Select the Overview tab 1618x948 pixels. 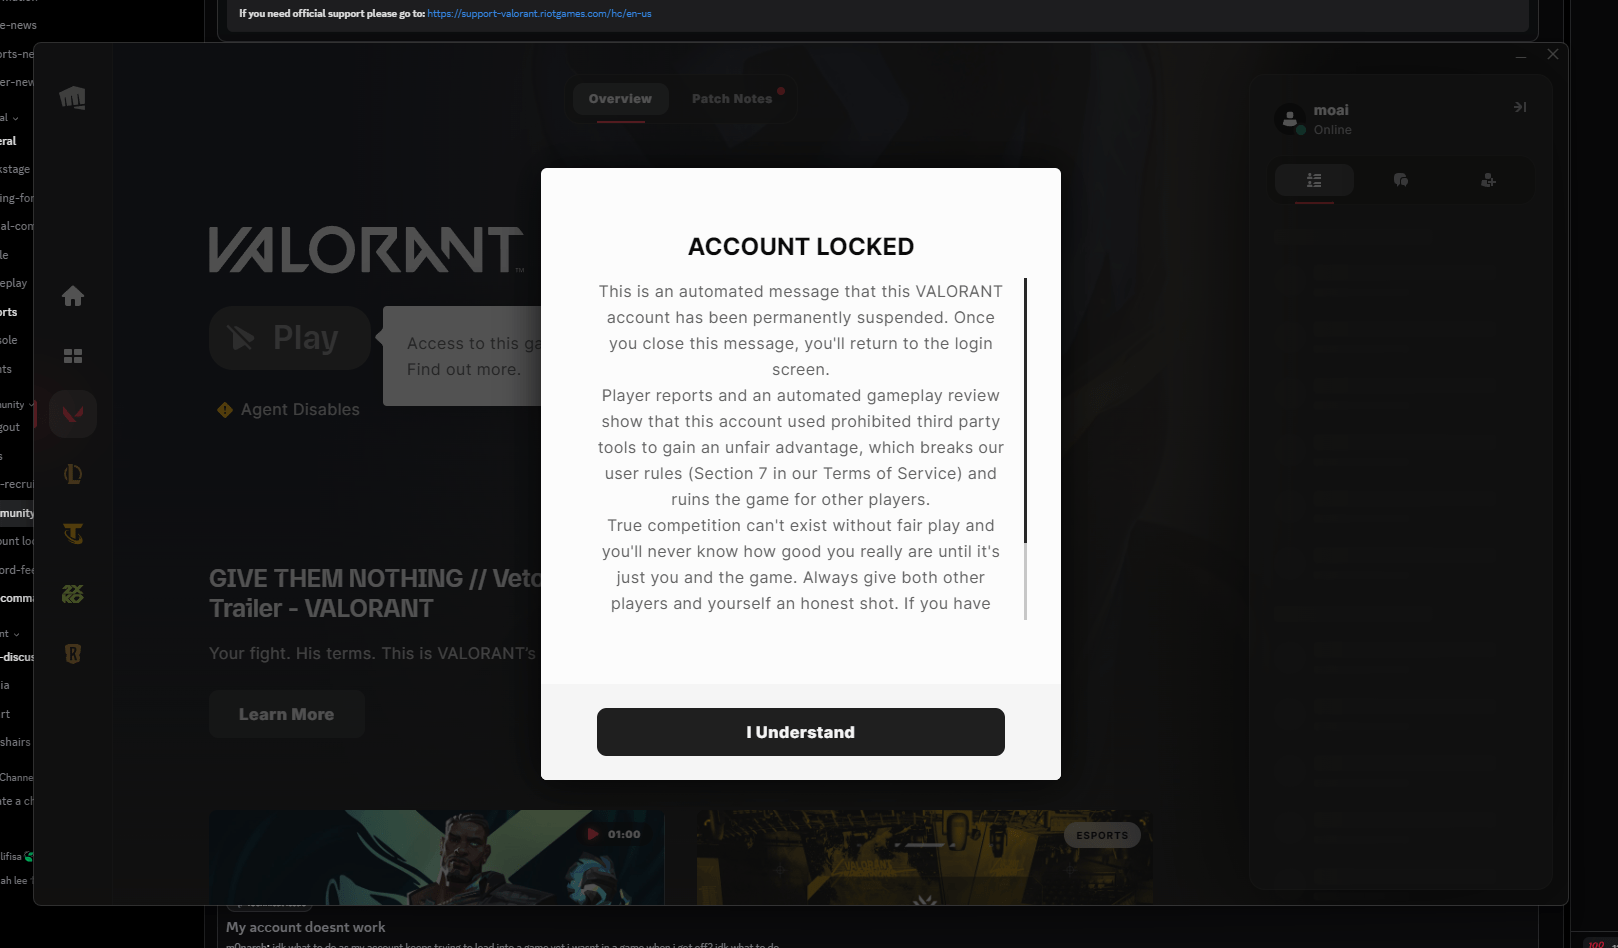tap(620, 98)
